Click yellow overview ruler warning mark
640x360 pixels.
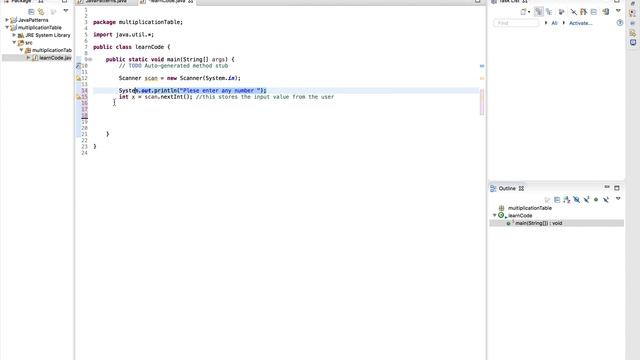click(x=482, y=78)
